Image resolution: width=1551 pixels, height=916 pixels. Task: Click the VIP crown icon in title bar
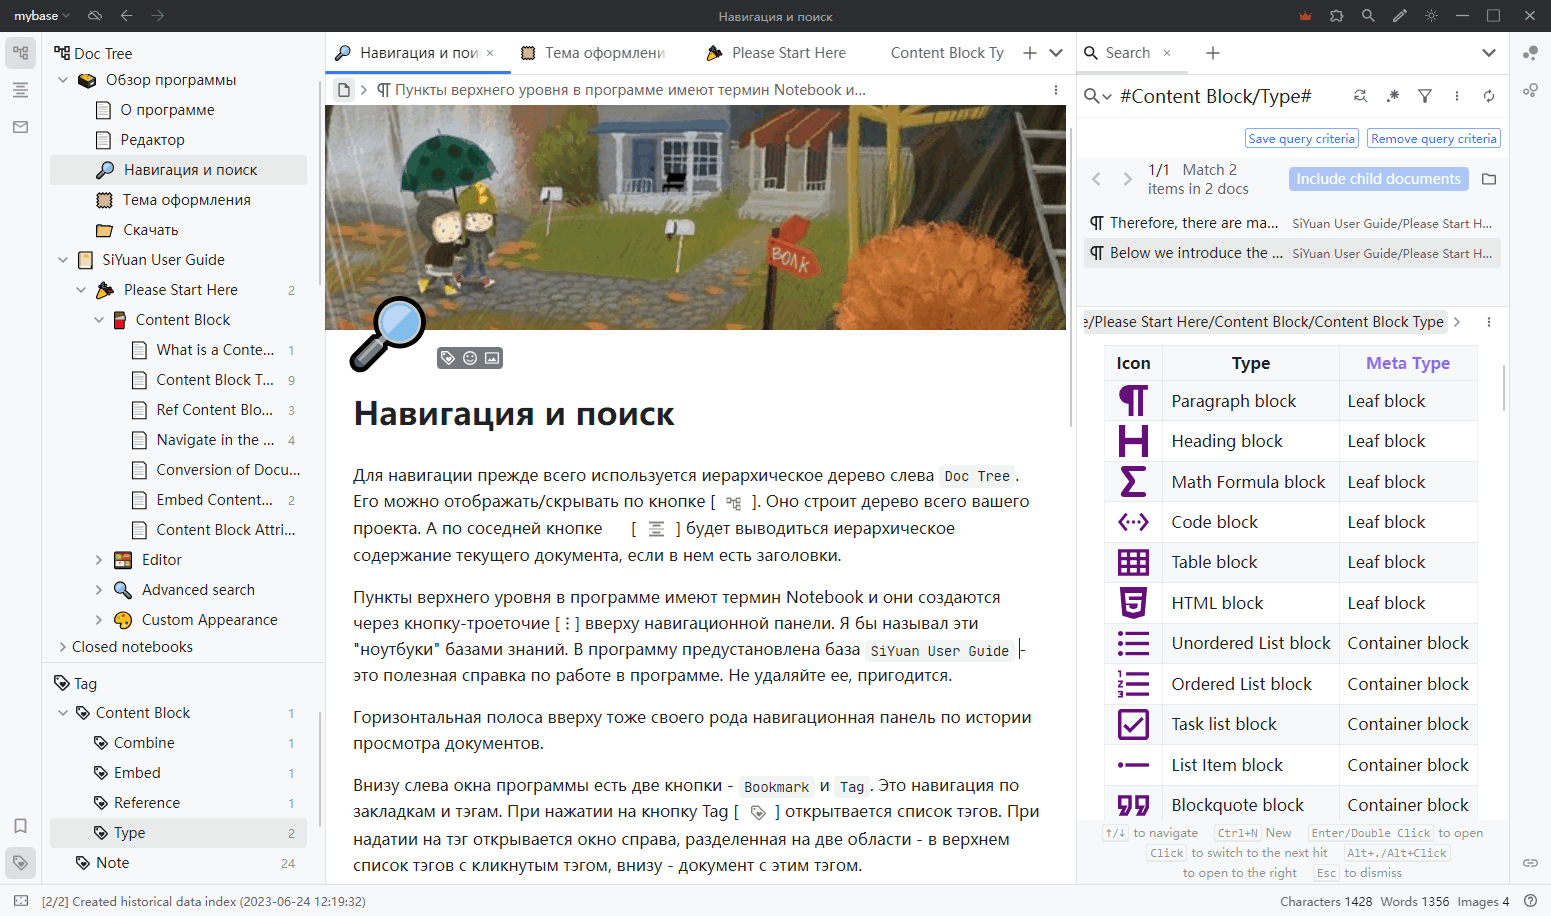pyautogui.click(x=1305, y=16)
